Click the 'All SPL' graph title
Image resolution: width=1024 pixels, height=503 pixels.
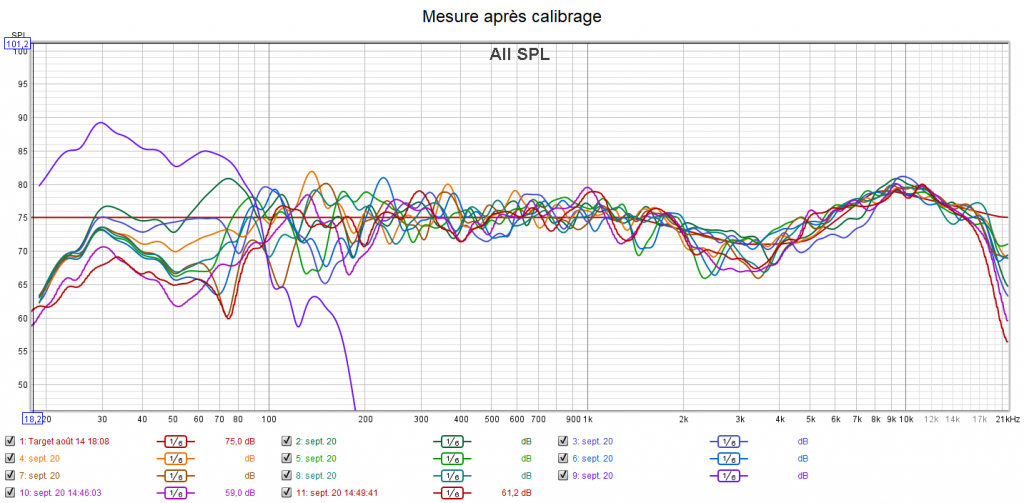pos(518,55)
